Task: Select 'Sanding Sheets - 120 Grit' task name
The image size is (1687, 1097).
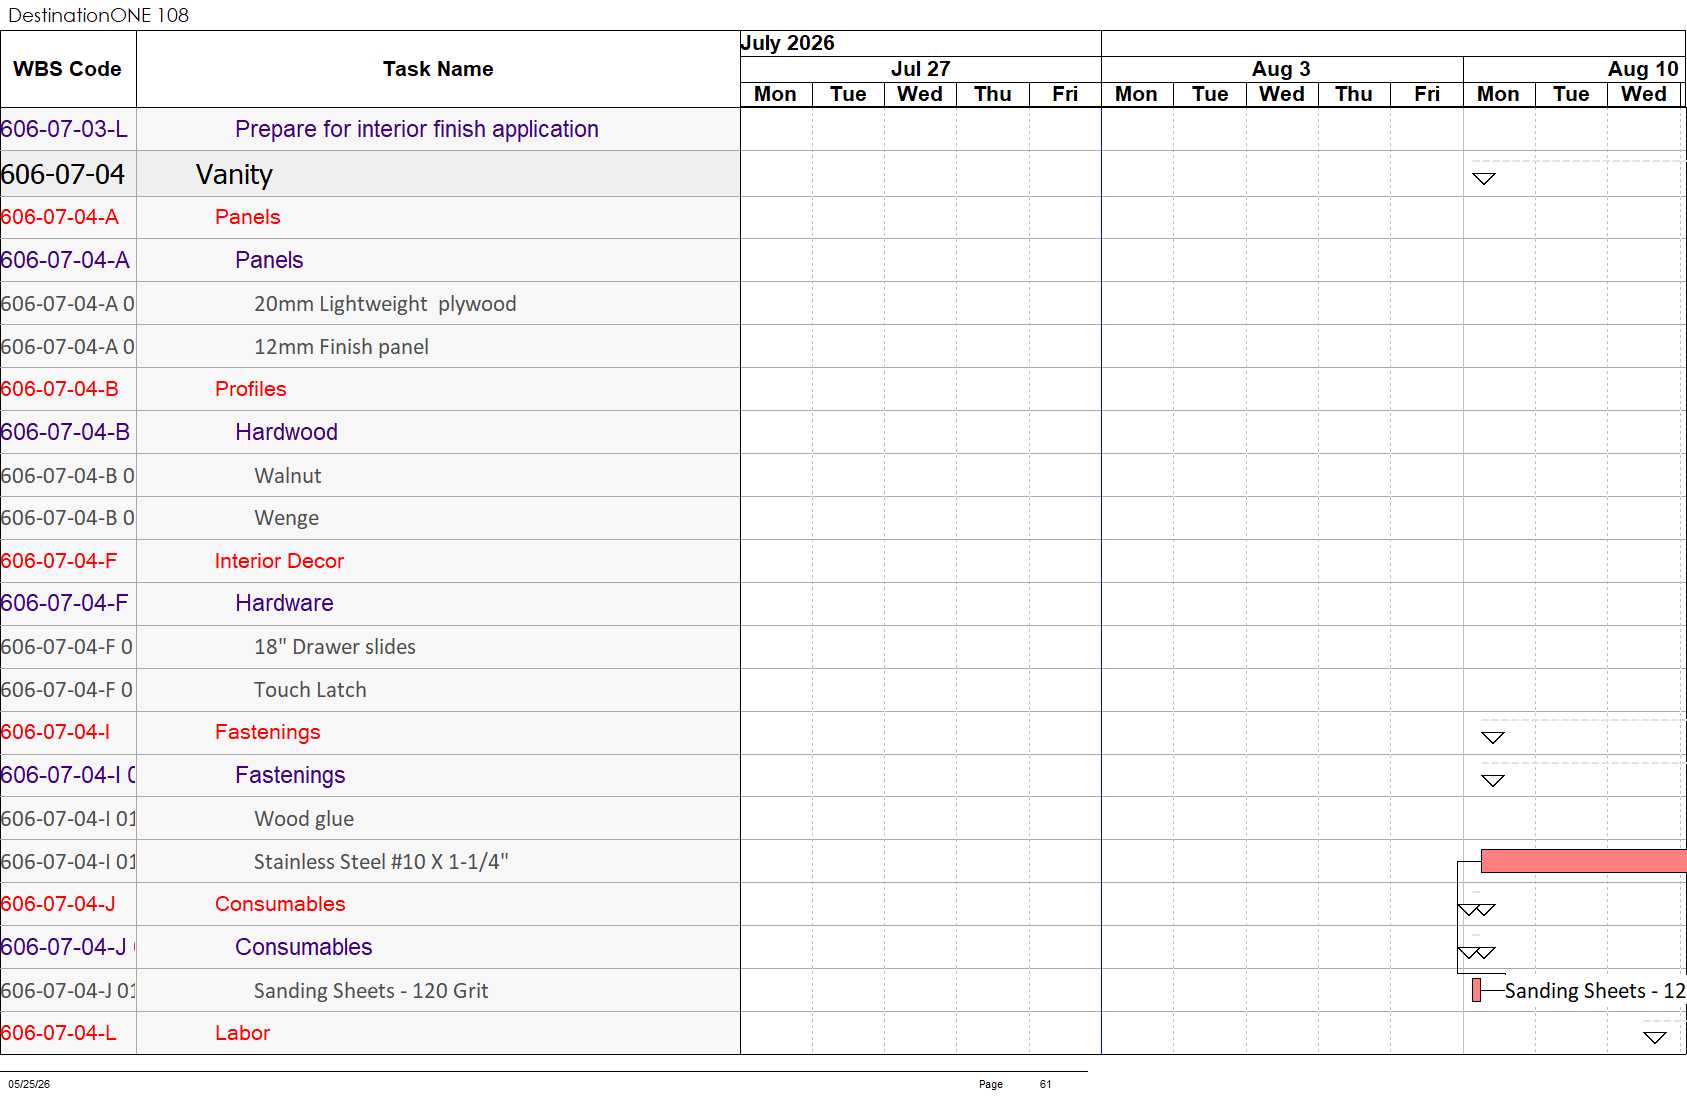Action: click(x=371, y=991)
